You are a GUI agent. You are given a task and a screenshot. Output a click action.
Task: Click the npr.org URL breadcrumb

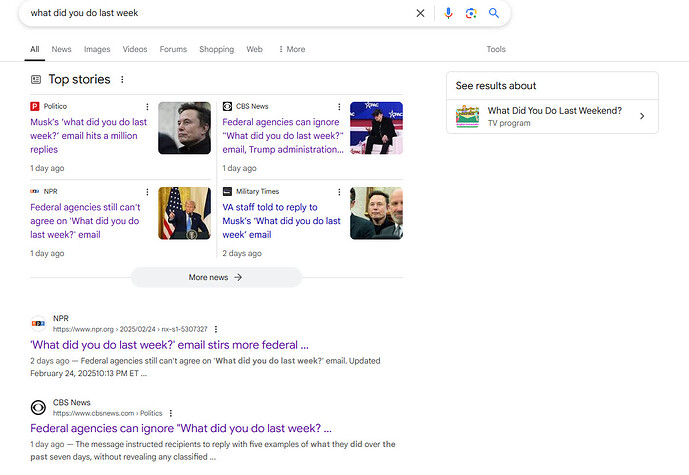[x=130, y=329]
